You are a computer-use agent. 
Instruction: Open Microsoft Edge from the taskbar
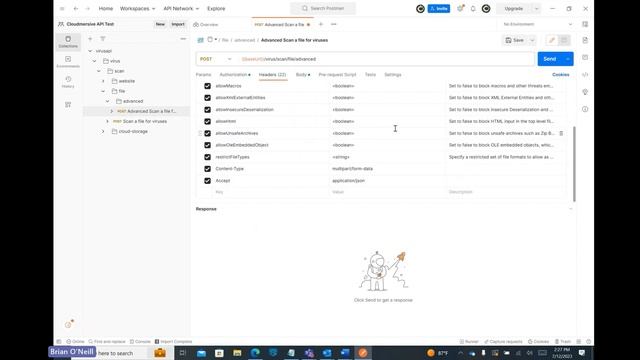pos(255,353)
